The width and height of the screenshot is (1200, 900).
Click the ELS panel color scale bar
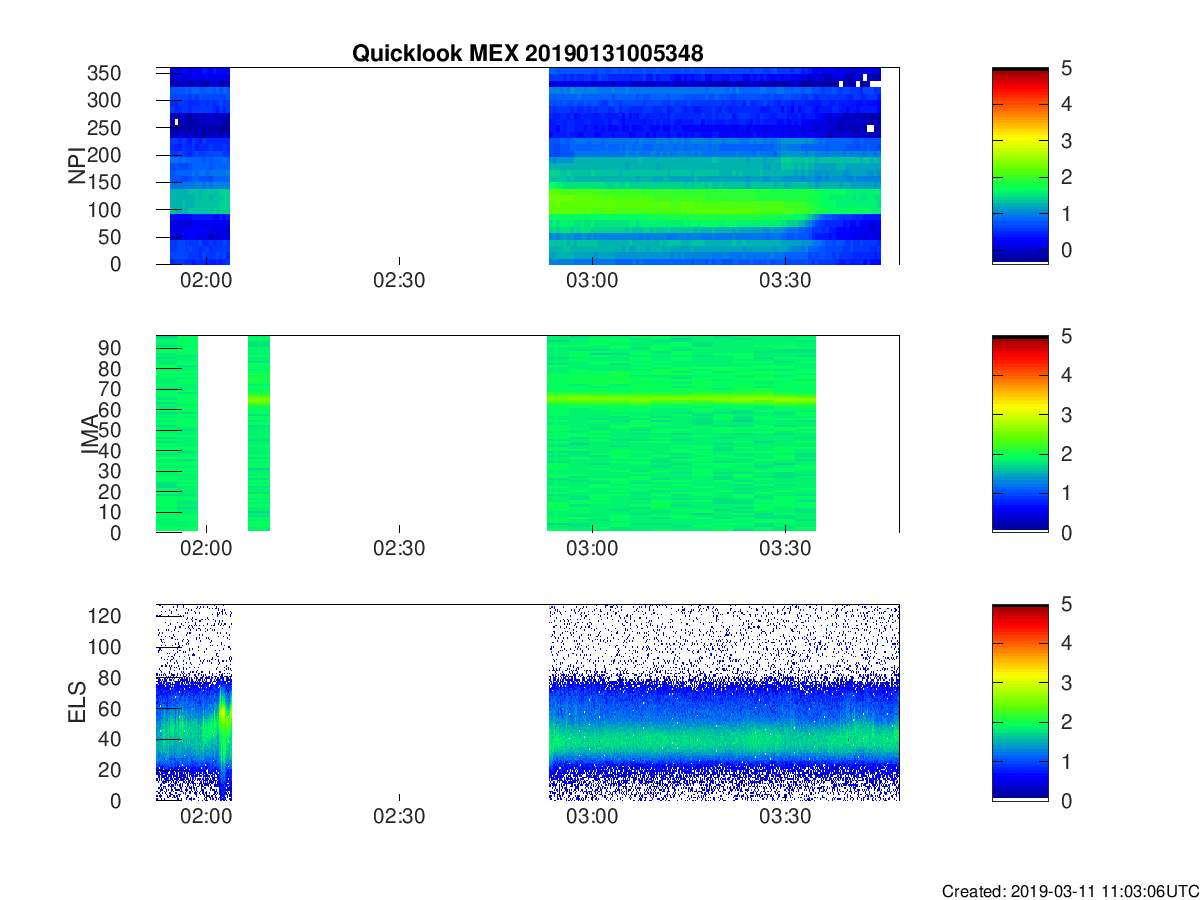(1020, 702)
